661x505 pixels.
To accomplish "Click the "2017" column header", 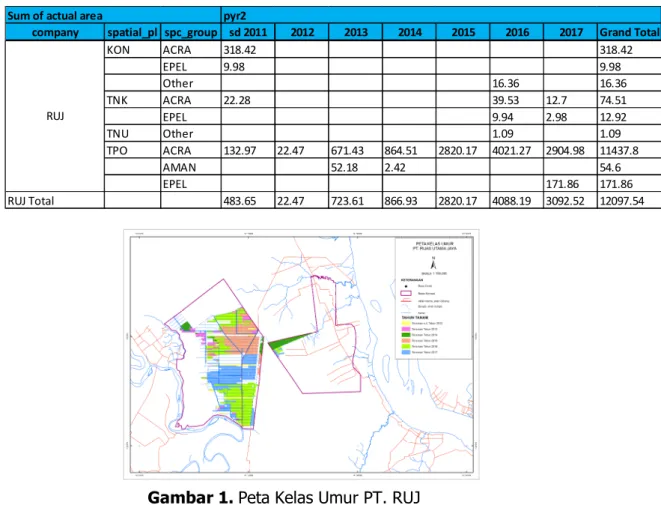I will tap(570, 32).
